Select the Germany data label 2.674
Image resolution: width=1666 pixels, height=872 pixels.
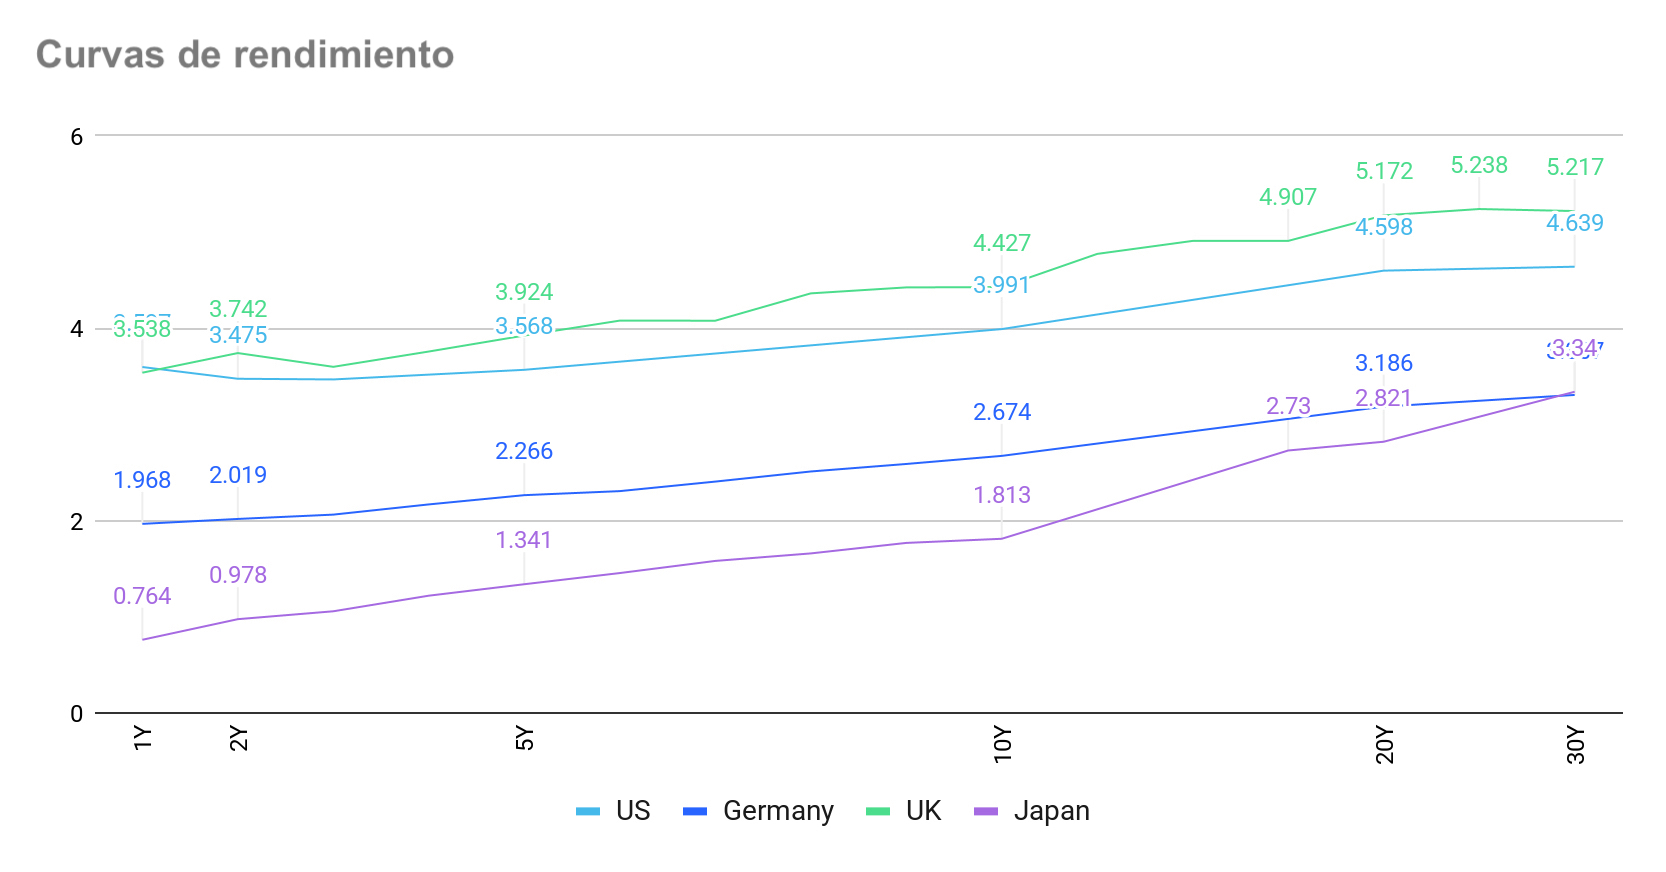tap(1002, 412)
